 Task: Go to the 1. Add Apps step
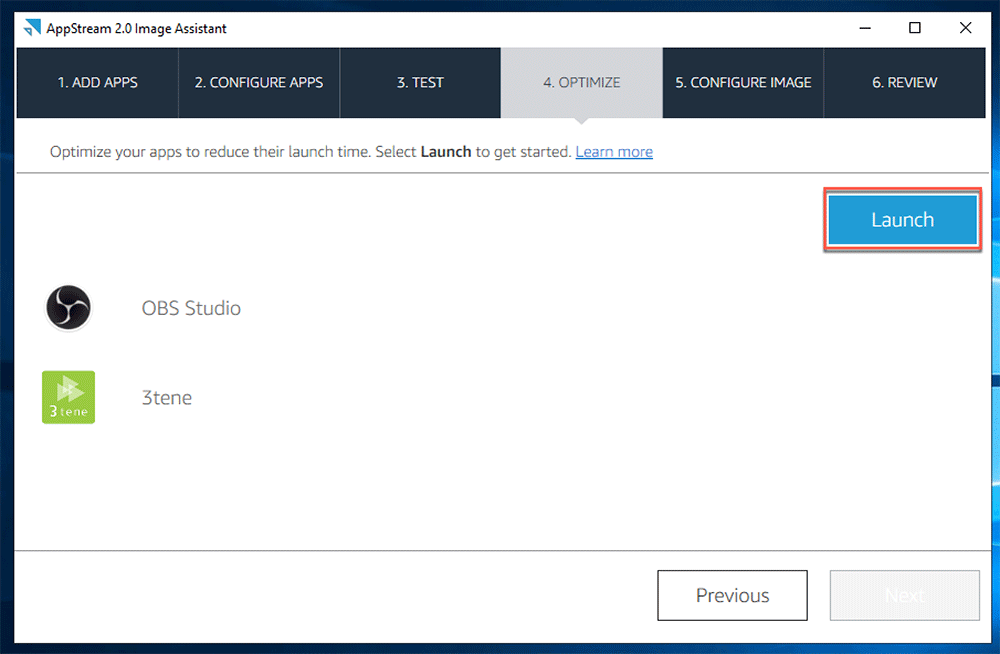[98, 82]
